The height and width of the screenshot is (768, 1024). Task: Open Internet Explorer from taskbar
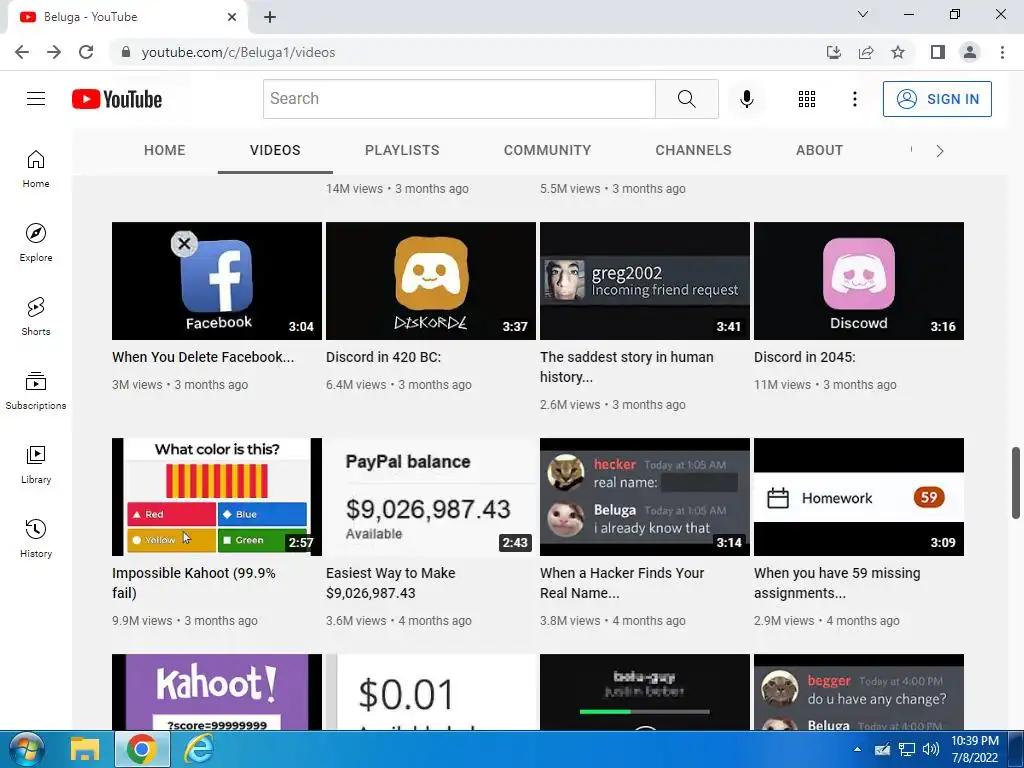pyautogui.click(x=199, y=749)
